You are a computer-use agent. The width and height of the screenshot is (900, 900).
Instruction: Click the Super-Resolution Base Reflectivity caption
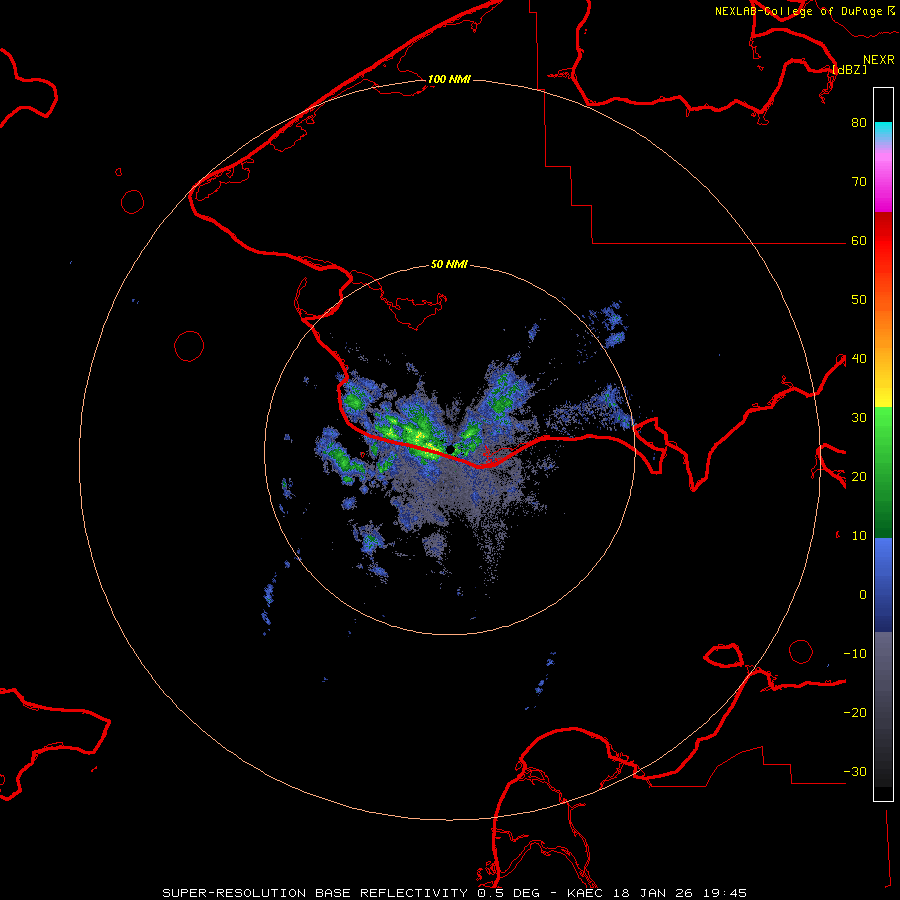click(x=315, y=893)
